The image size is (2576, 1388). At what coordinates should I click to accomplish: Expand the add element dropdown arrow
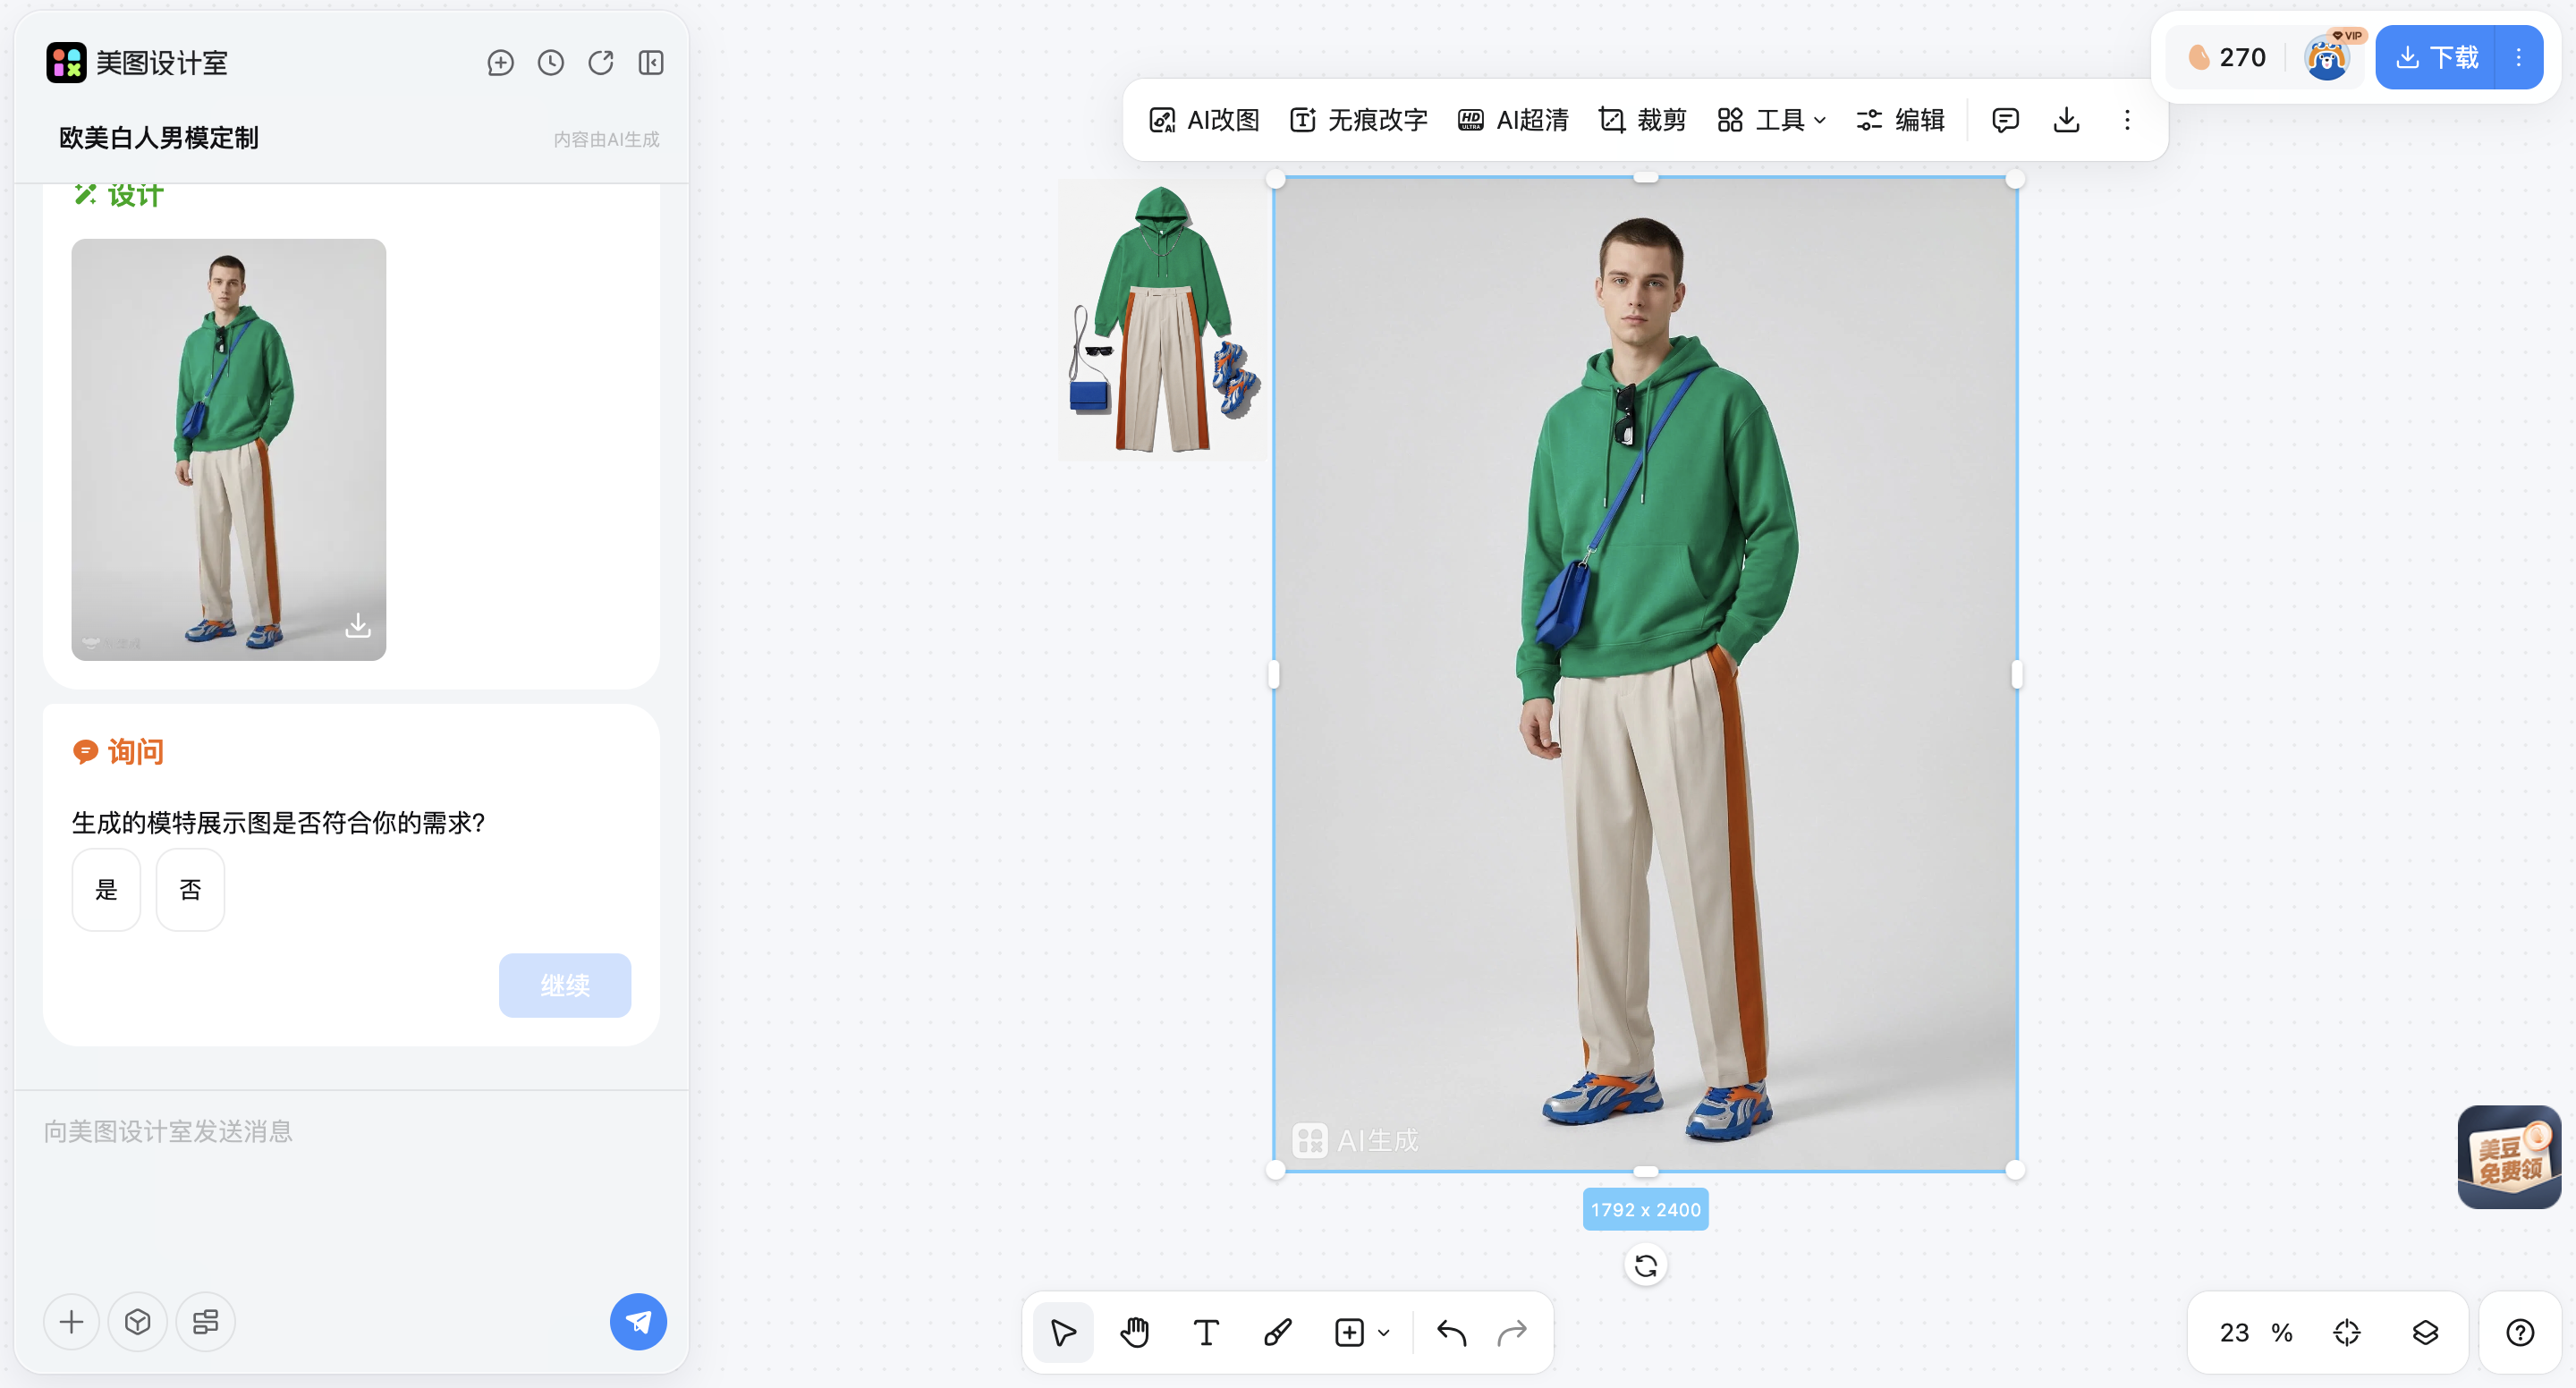(x=1384, y=1332)
